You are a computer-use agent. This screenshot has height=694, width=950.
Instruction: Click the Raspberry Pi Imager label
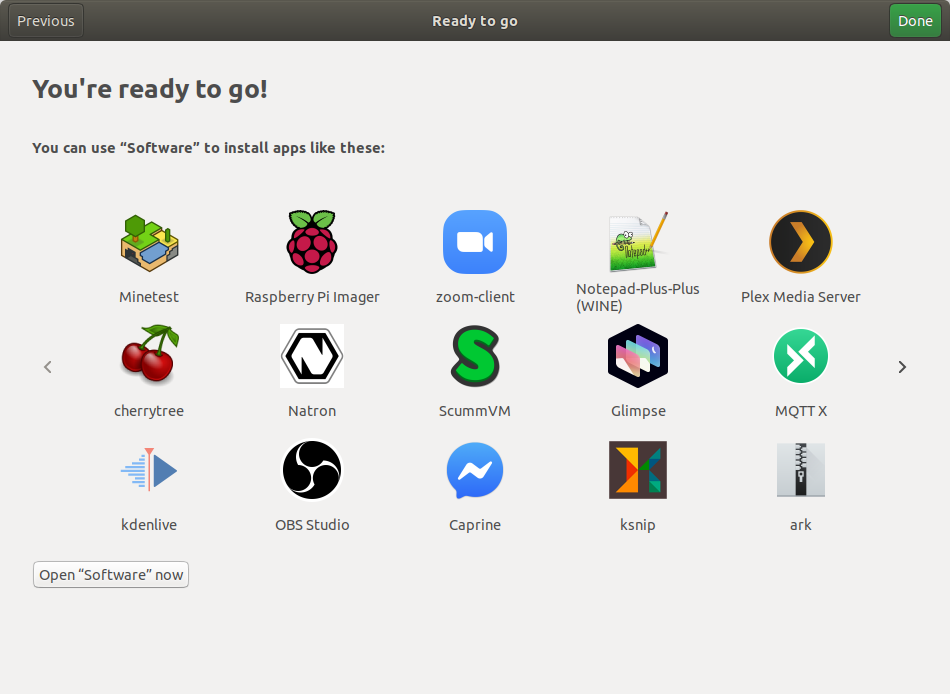[x=312, y=297]
